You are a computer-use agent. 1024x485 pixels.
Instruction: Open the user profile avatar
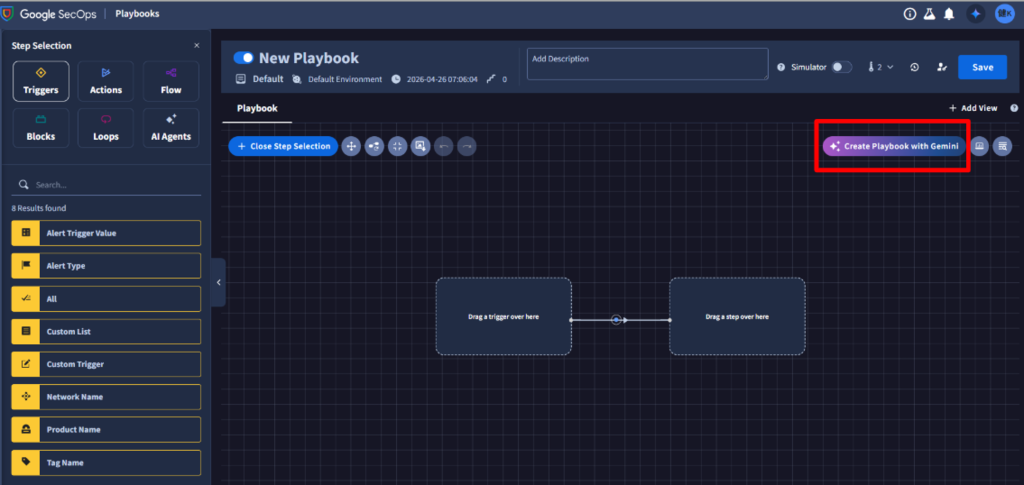(1004, 14)
